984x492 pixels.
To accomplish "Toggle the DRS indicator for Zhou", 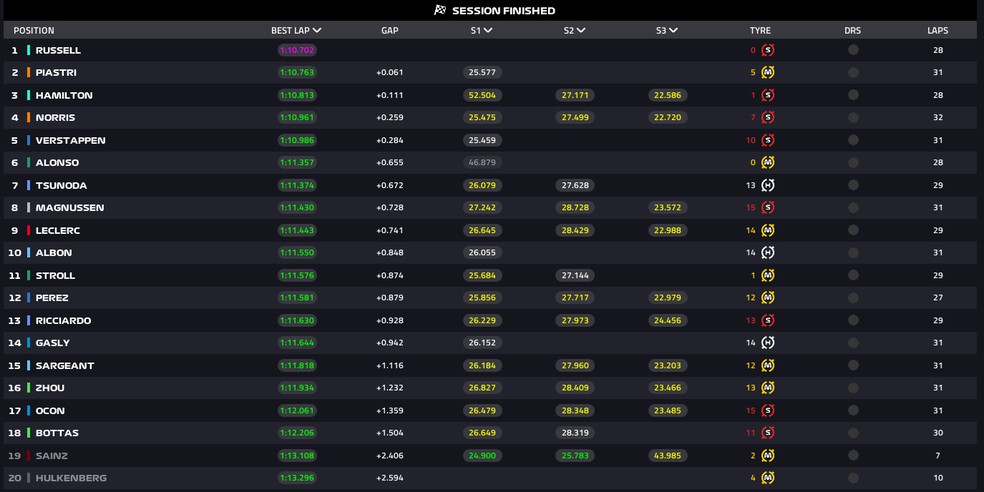I will click(853, 388).
